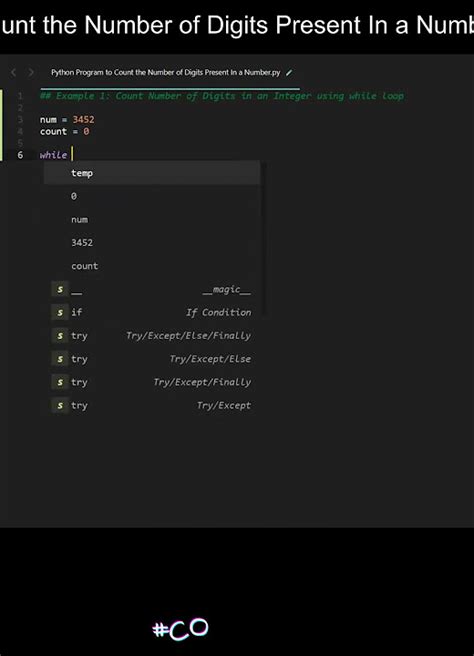The width and height of the screenshot is (474, 656).
Task: Click snippet icon for Try/Except/Else/Finally
Action: click(60, 336)
